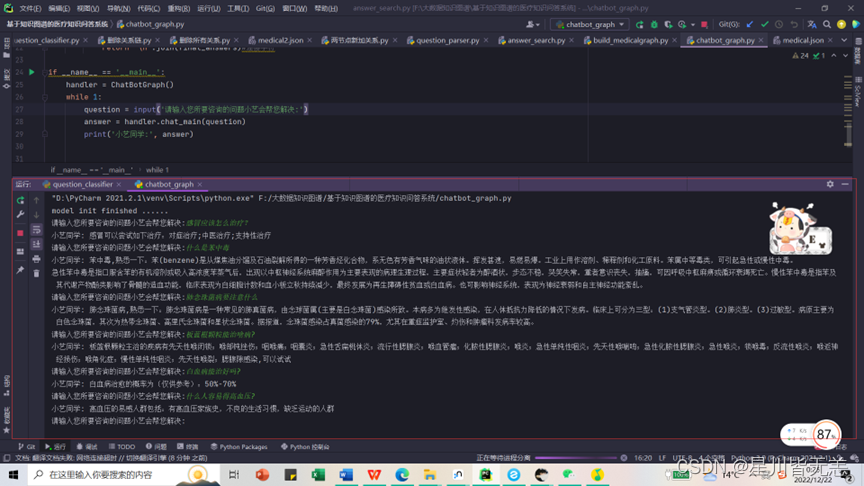Click green run gutter arrow at line 24

point(31,72)
